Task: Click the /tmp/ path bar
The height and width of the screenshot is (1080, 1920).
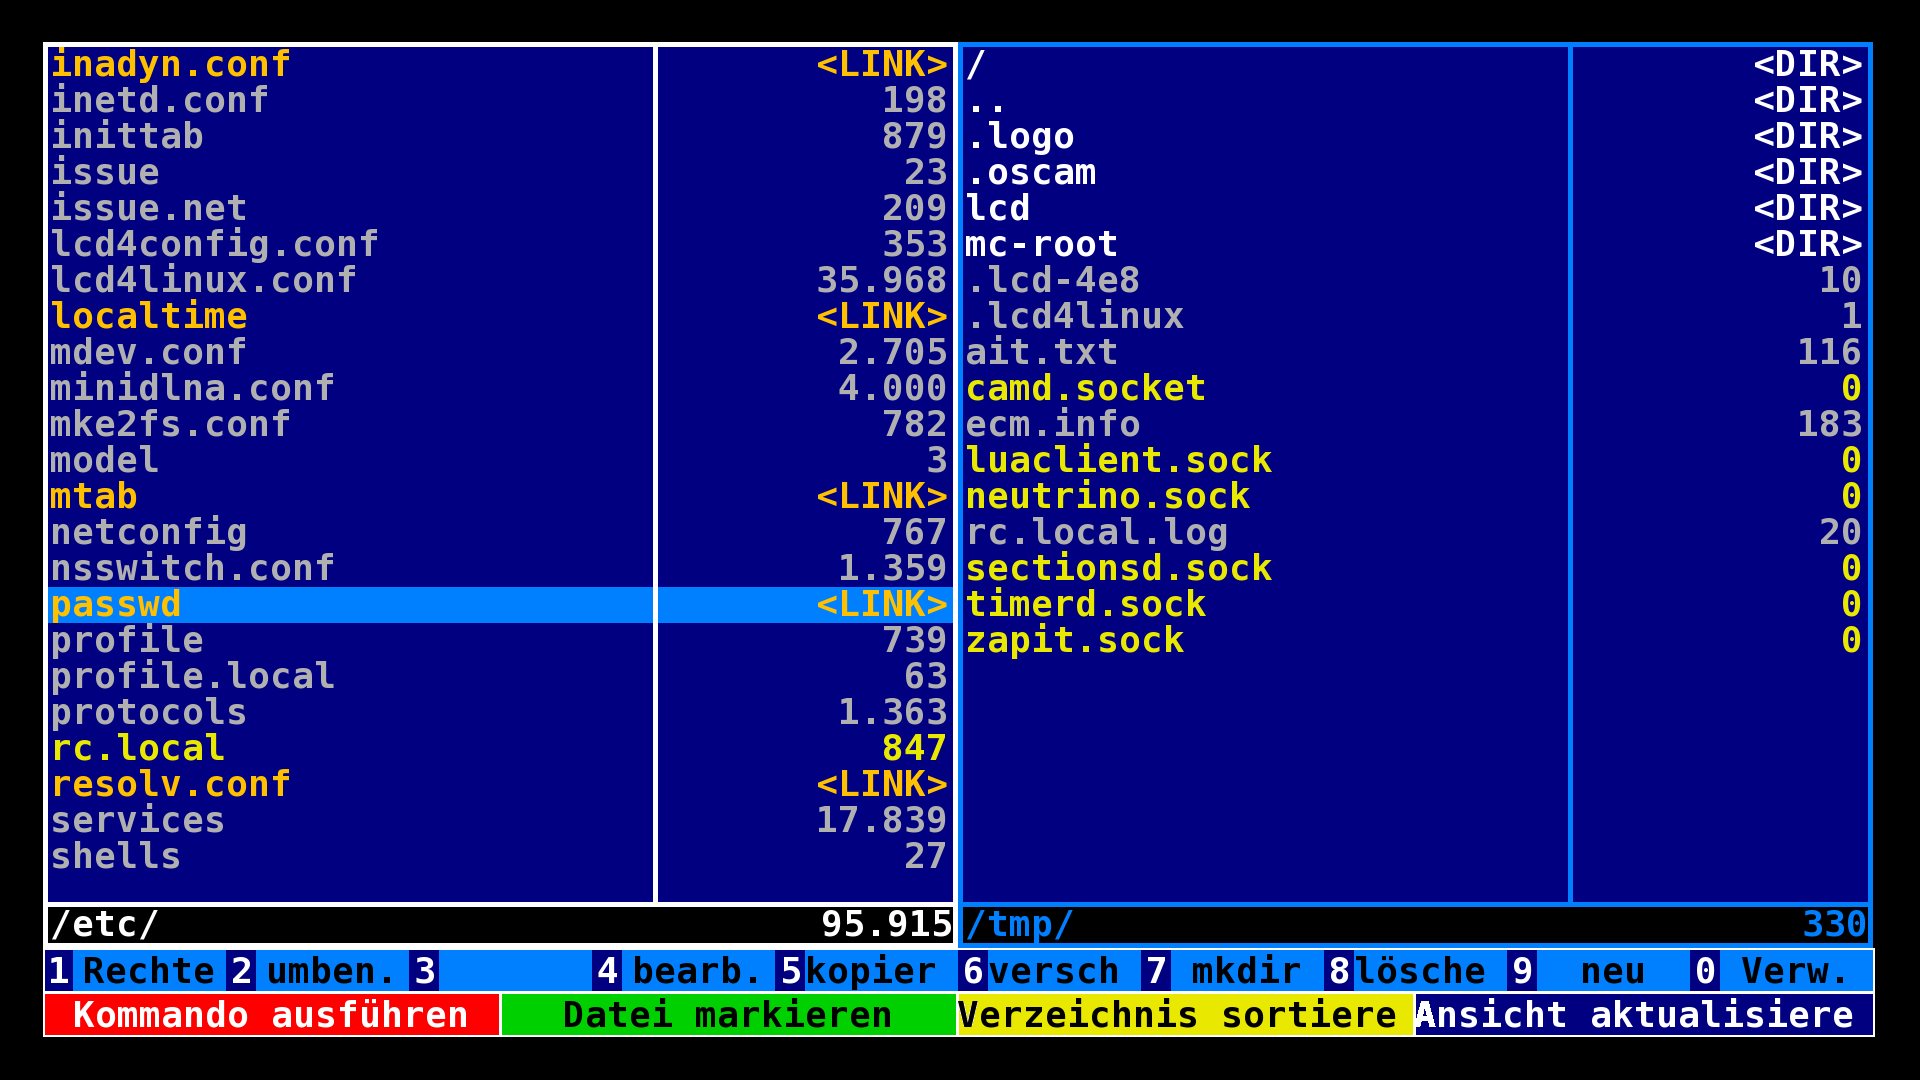Action: 1019,924
